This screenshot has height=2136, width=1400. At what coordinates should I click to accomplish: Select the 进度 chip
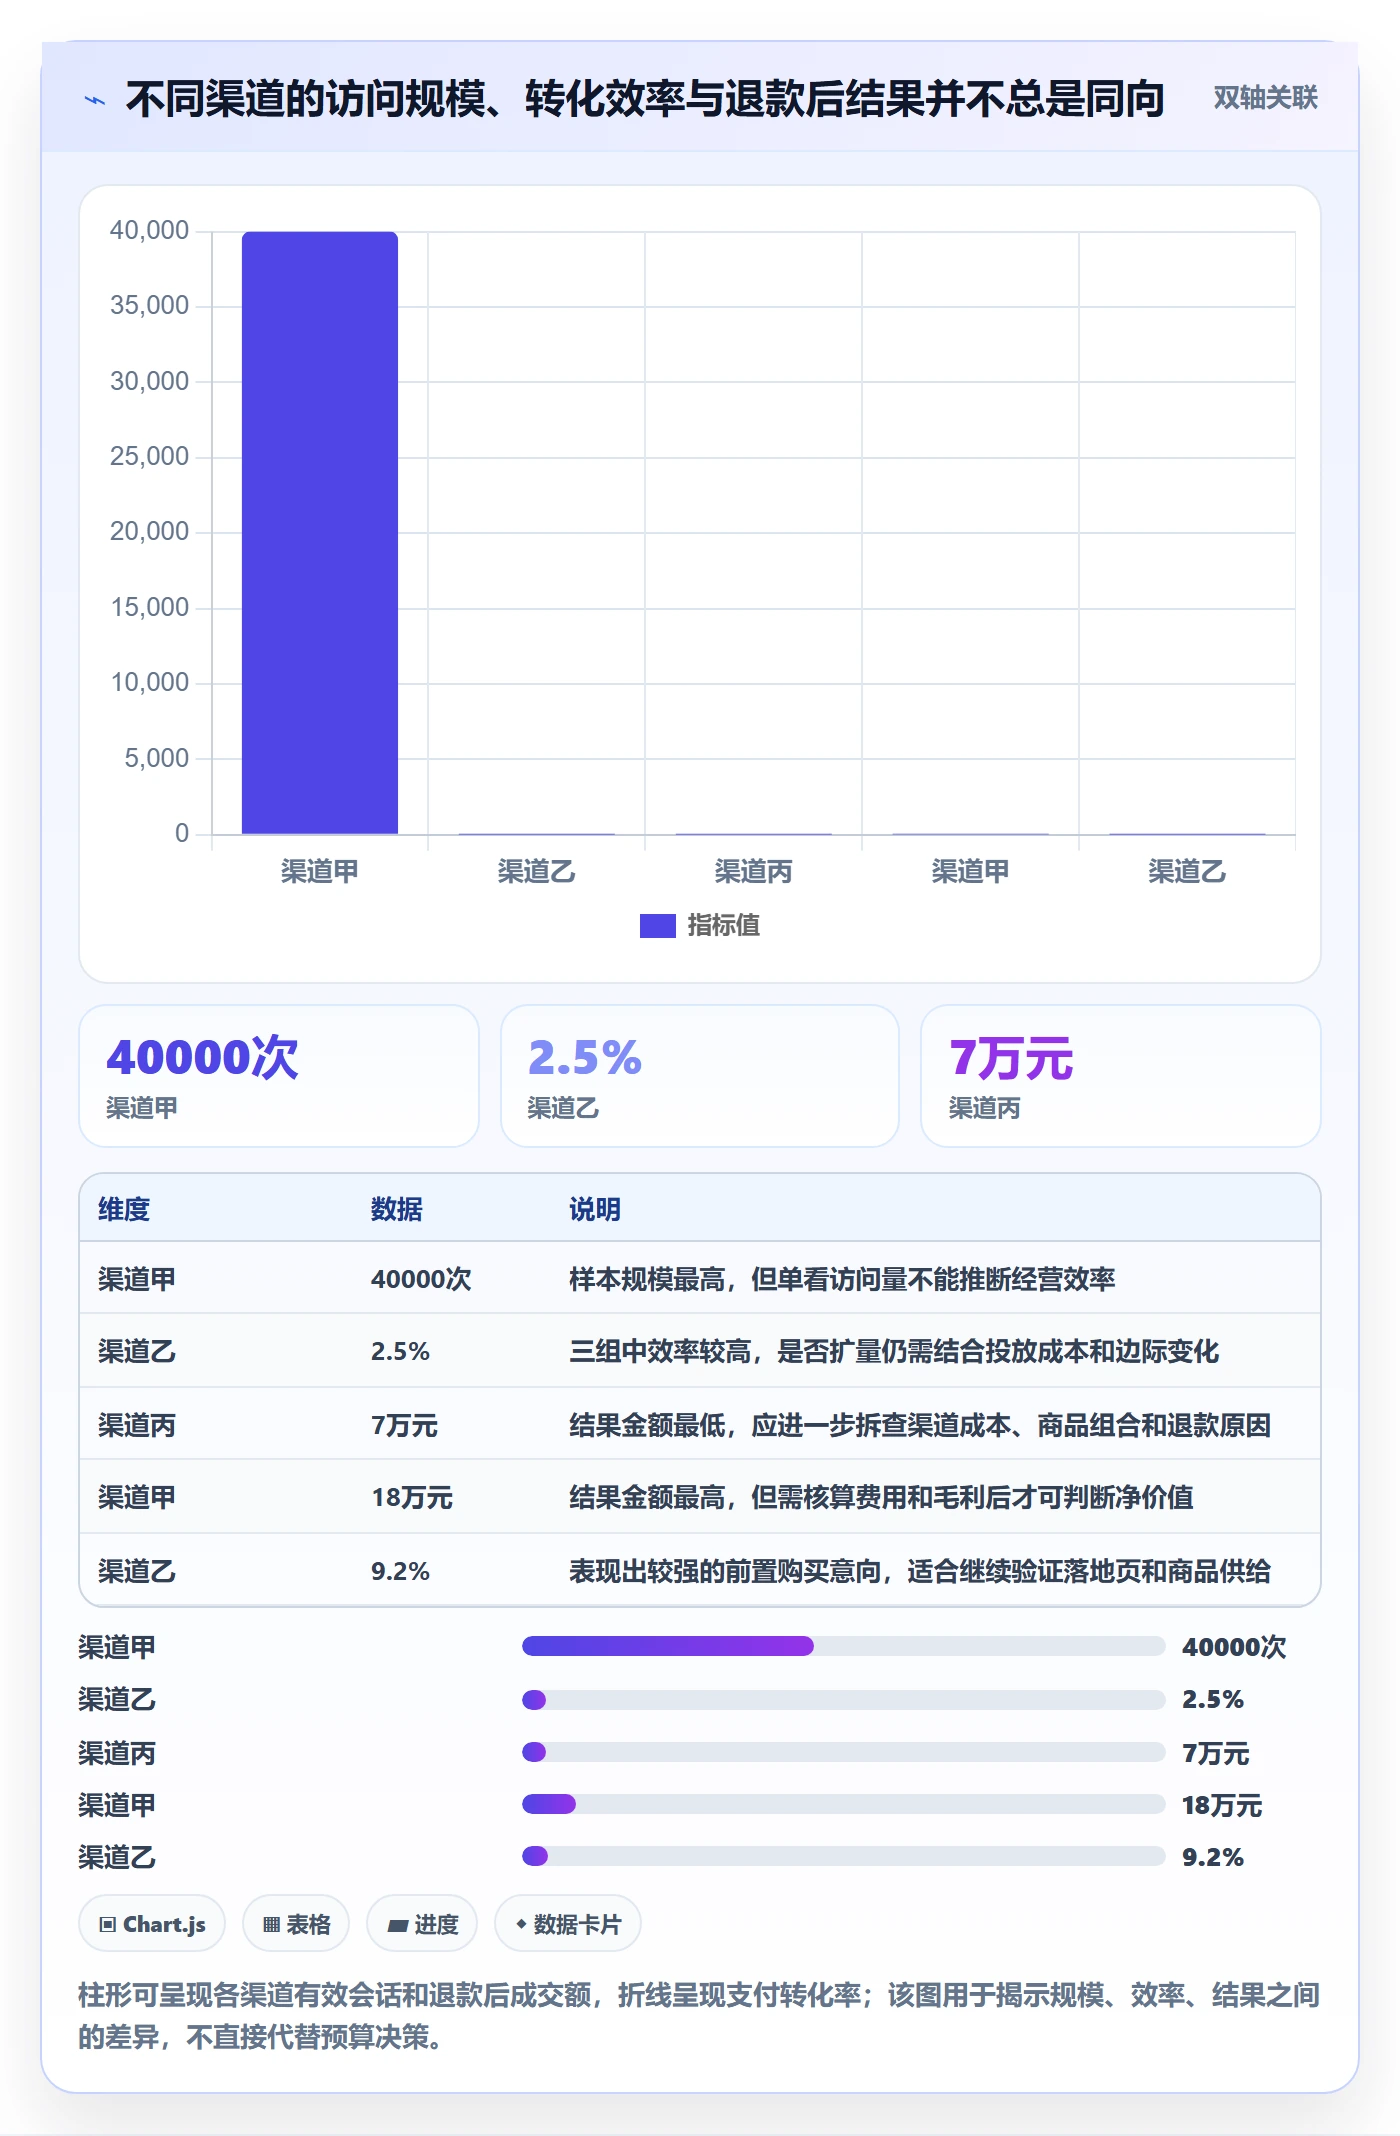click(x=422, y=1924)
